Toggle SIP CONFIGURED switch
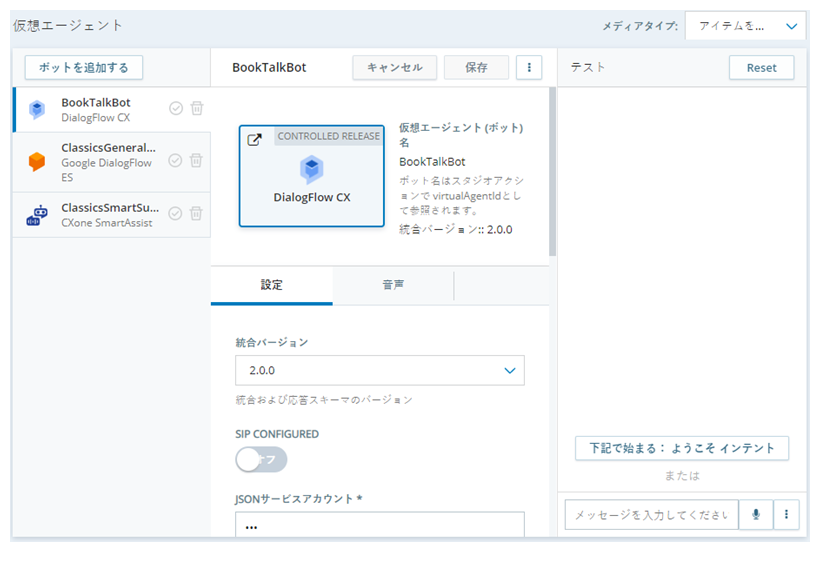The width and height of the screenshot is (817, 582). (261, 460)
